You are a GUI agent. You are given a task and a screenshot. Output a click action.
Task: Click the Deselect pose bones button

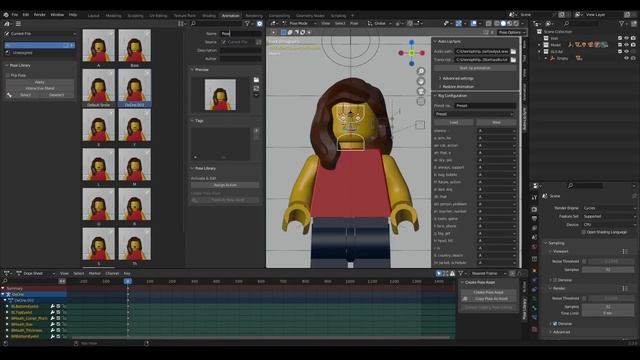56,95
